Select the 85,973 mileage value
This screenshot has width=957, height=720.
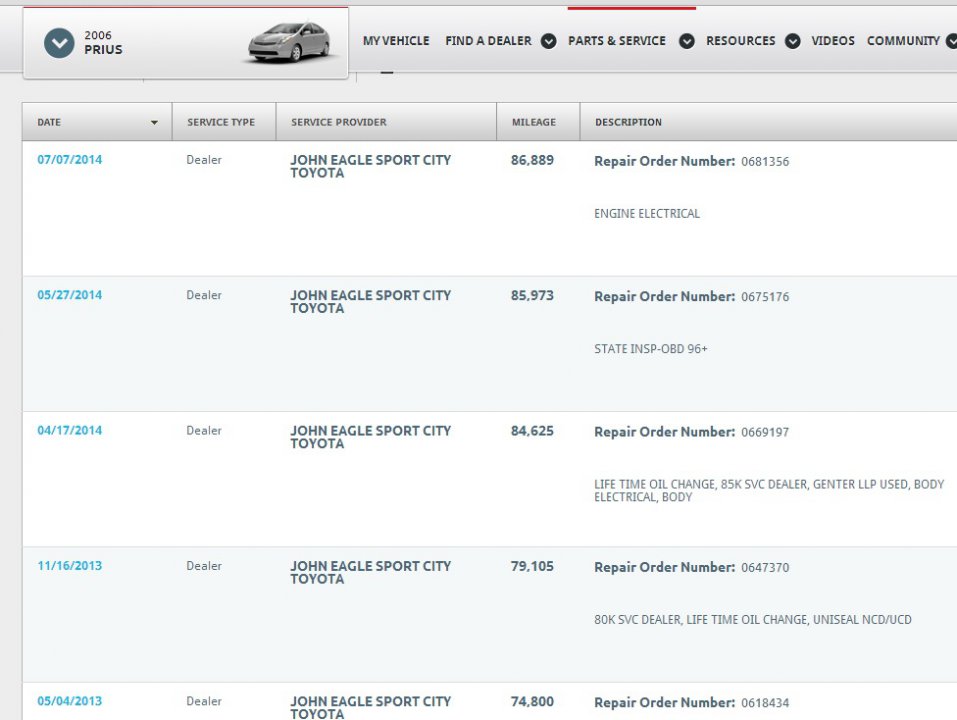pos(532,296)
